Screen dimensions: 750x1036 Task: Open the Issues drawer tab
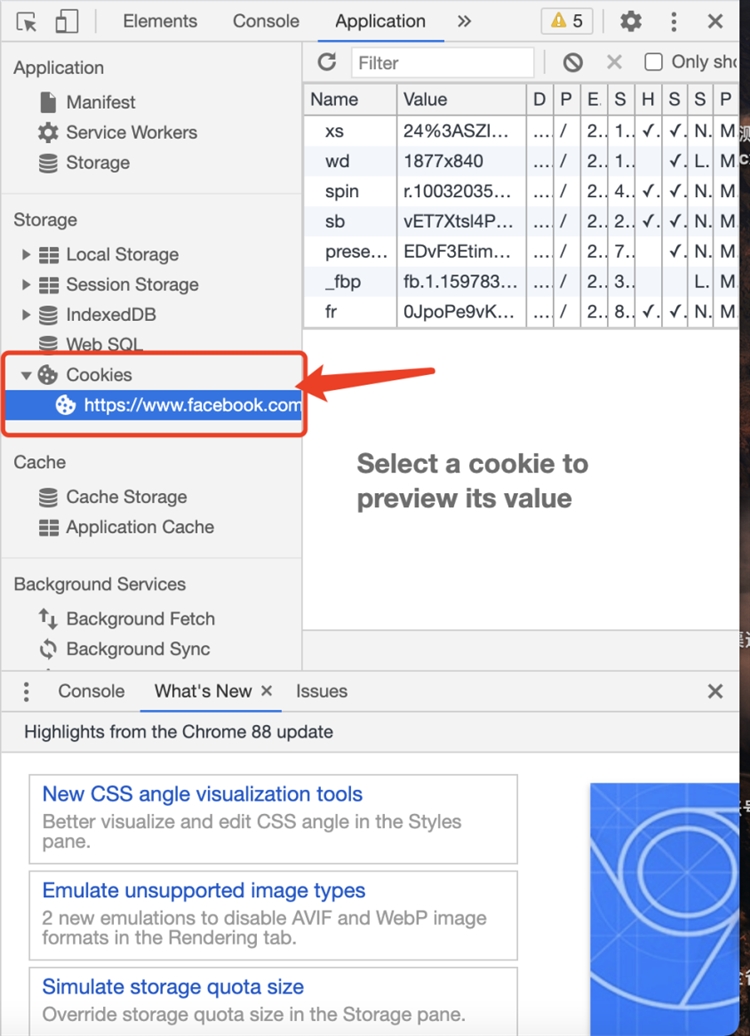tap(321, 691)
